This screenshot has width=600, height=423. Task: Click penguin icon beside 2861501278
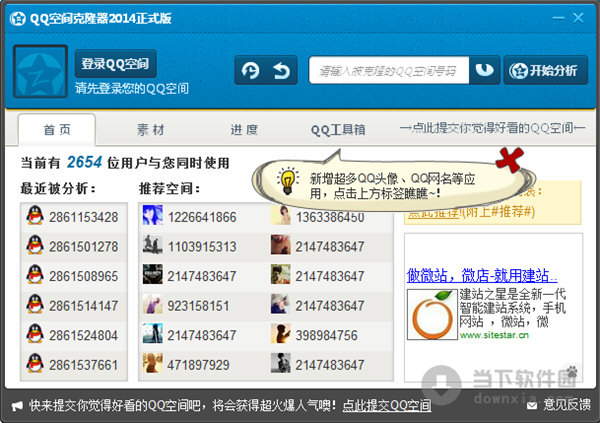(35, 245)
